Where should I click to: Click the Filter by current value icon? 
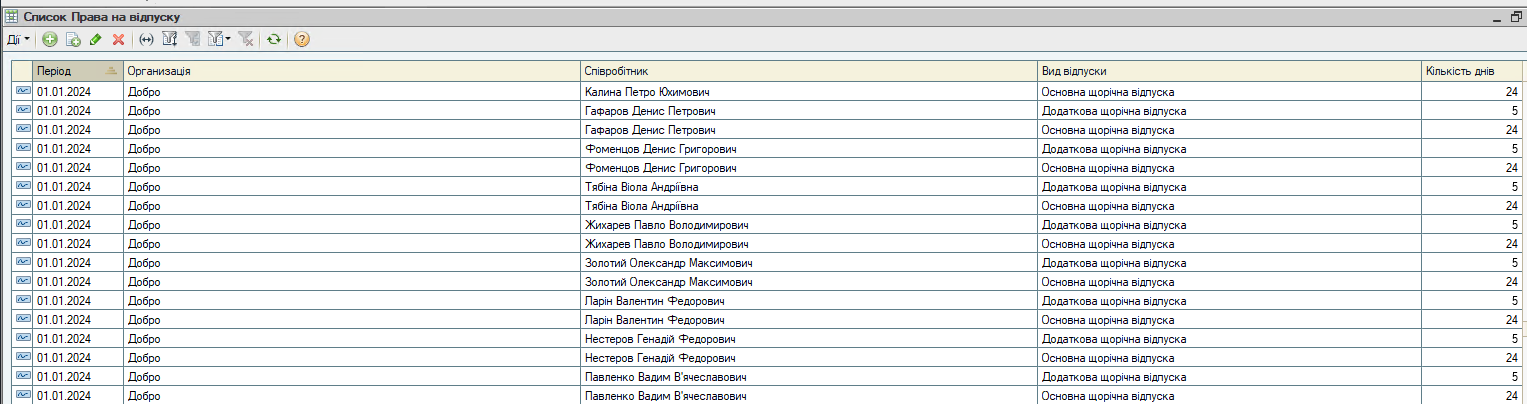pos(193,39)
